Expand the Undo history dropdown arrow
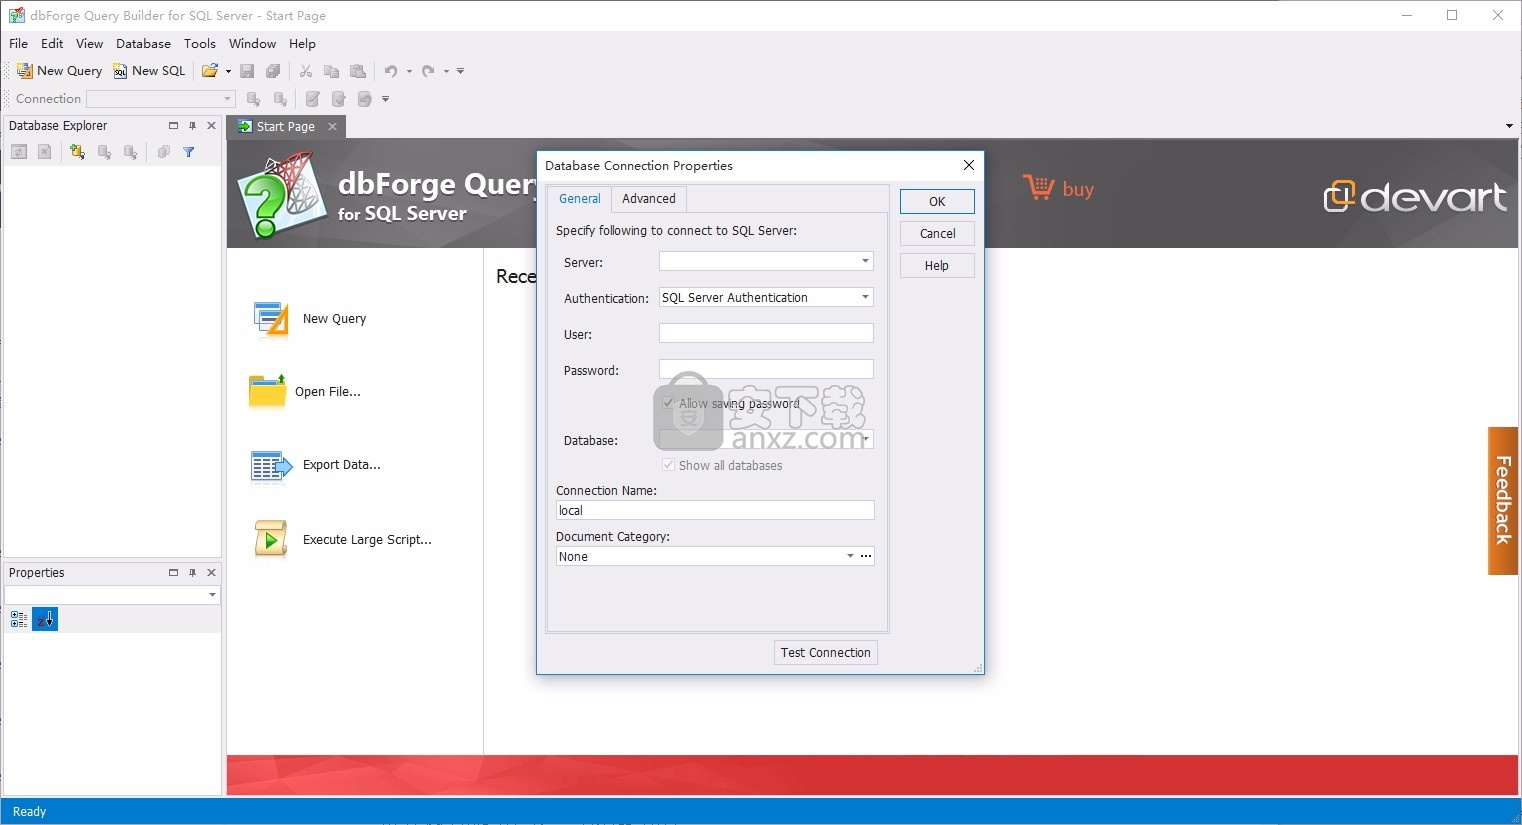1522x825 pixels. [x=409, y=71]
